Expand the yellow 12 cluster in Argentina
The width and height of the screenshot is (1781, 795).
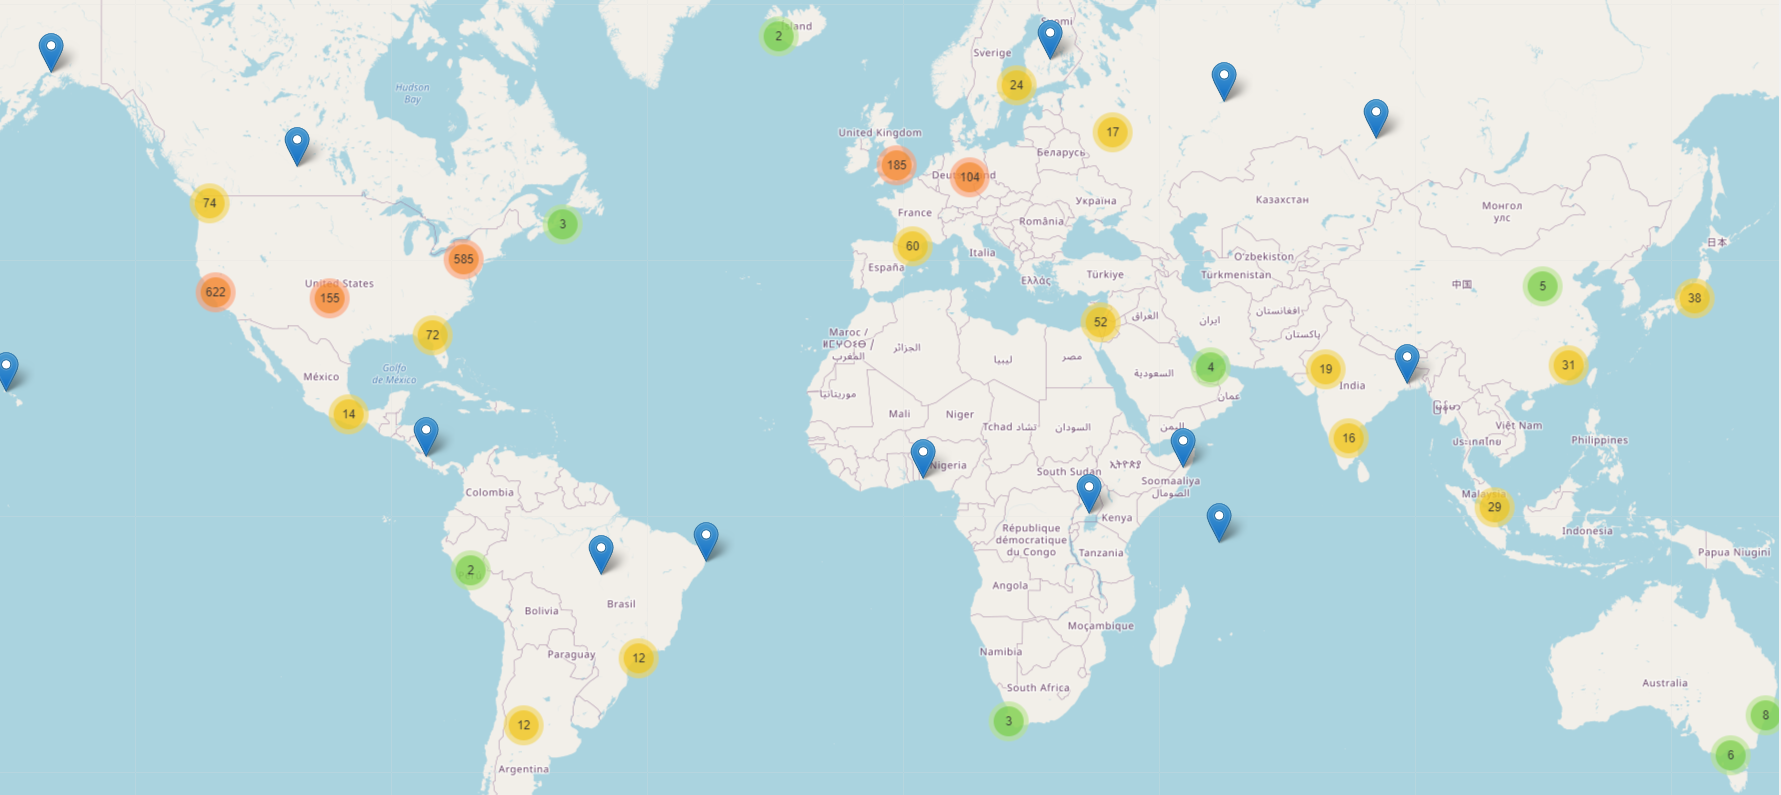pyautogui.click(x=524, y=725)
